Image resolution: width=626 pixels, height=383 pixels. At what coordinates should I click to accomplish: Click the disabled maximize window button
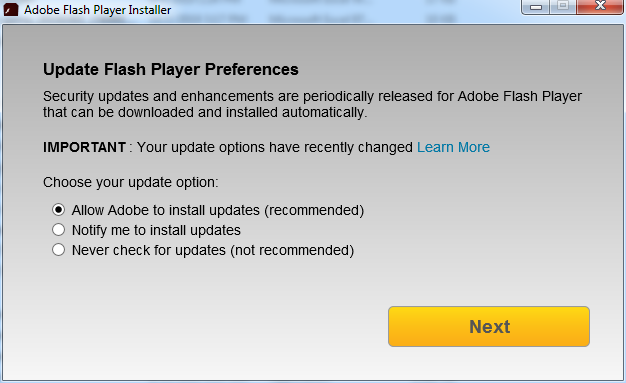[563, 7]
